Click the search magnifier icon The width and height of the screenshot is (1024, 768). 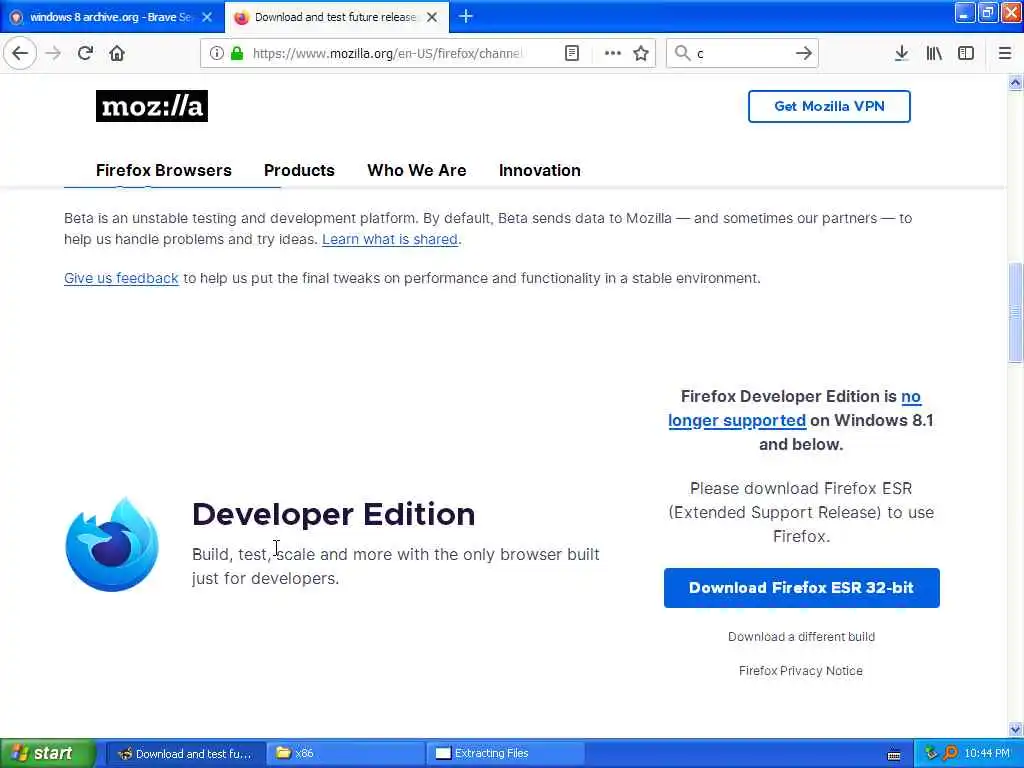(682, 53)
